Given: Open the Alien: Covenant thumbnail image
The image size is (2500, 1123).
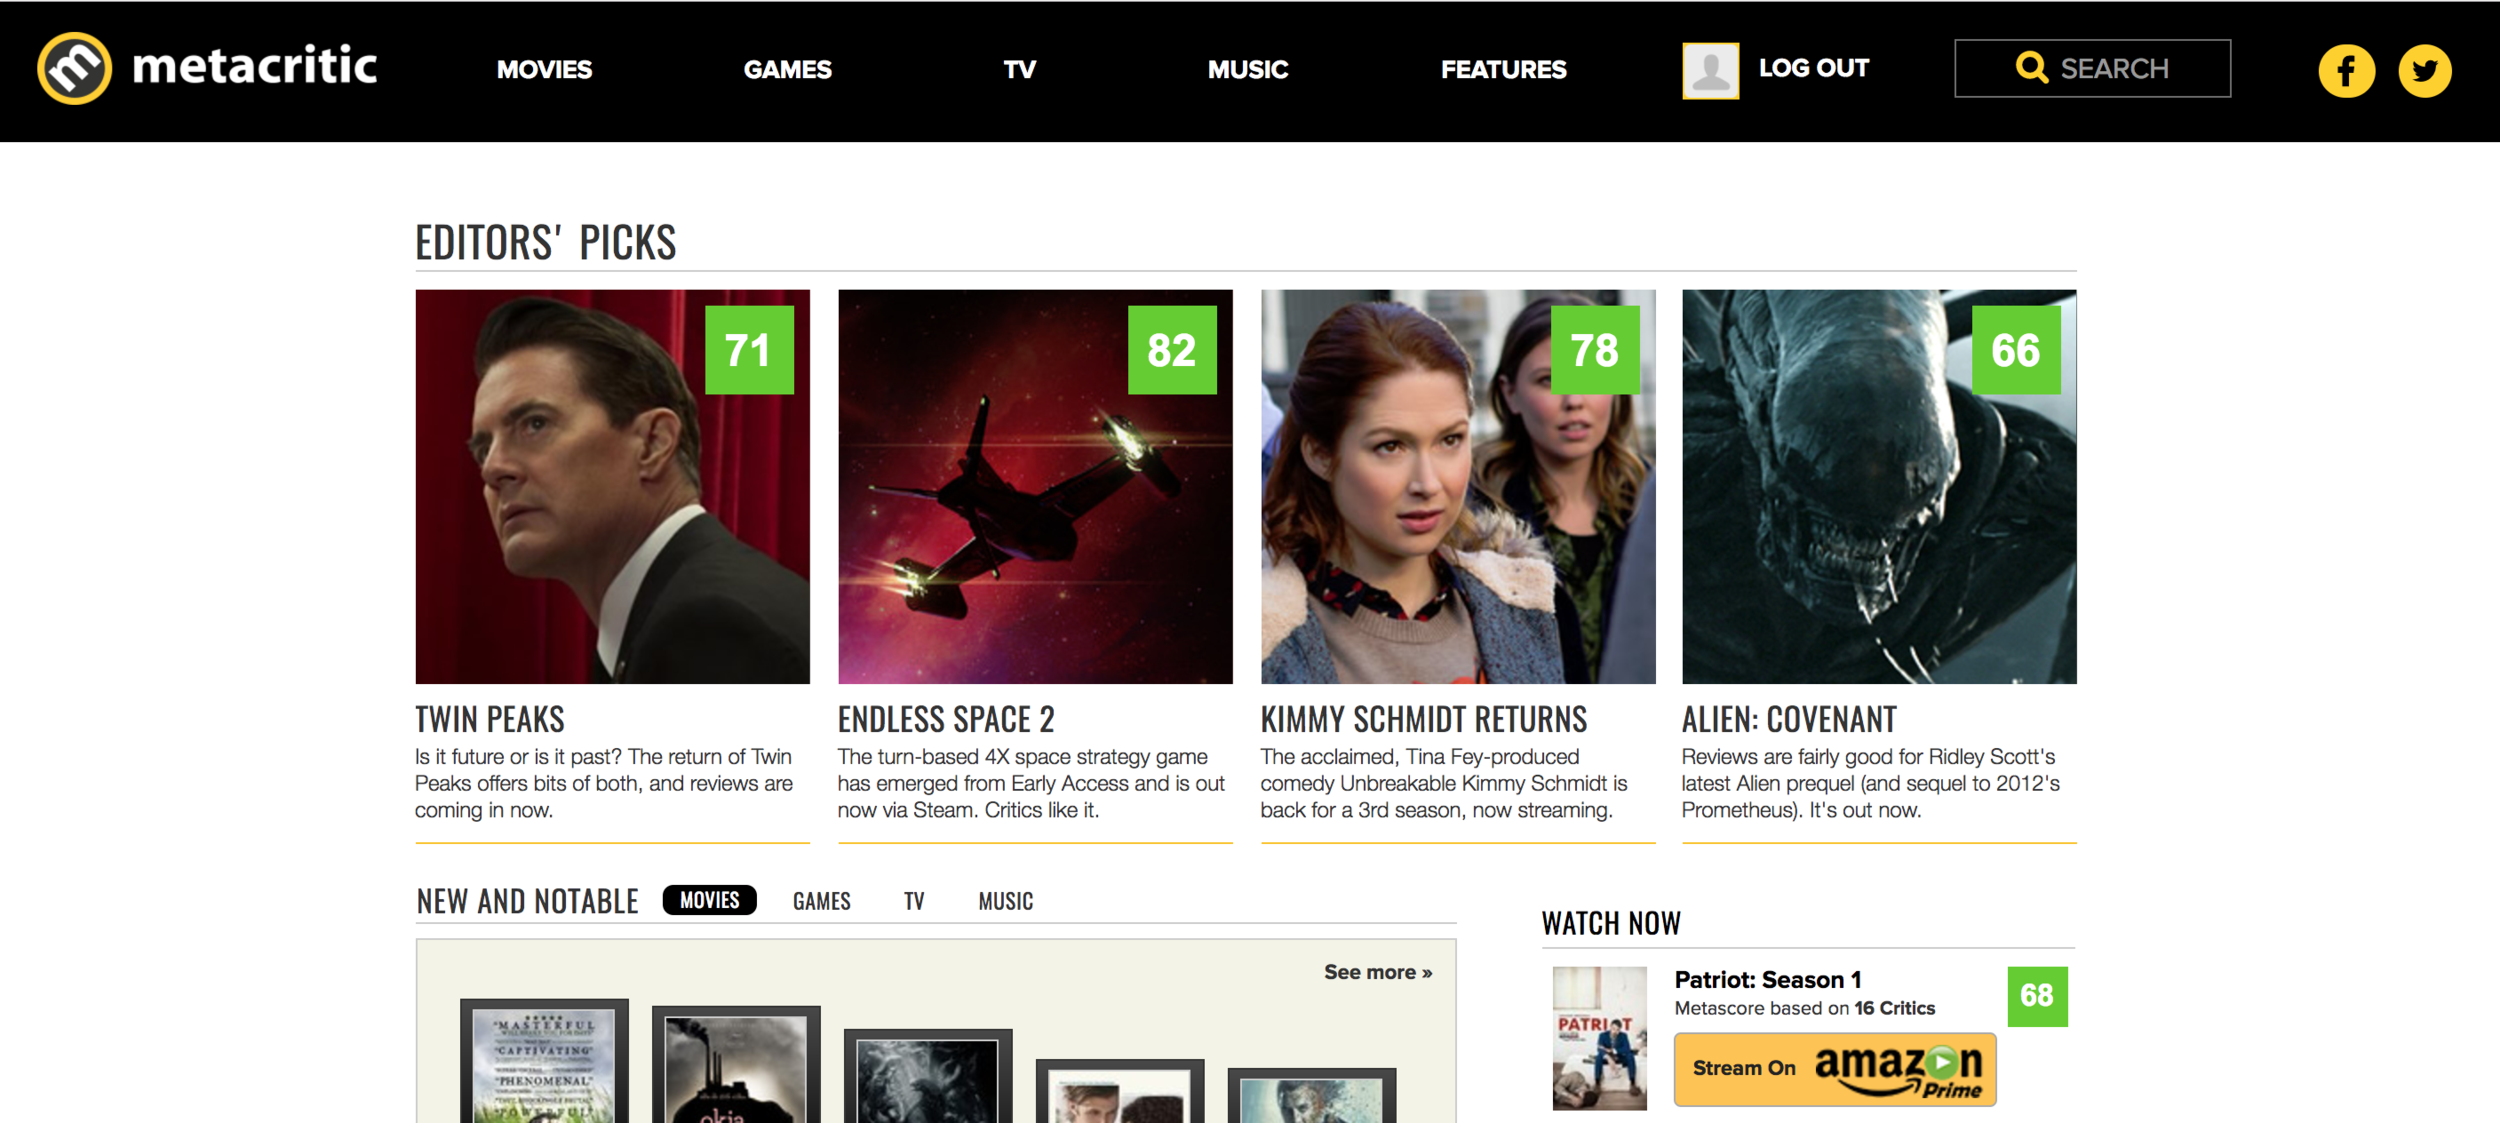Looking at the screenshot, I should point(1878,500).
